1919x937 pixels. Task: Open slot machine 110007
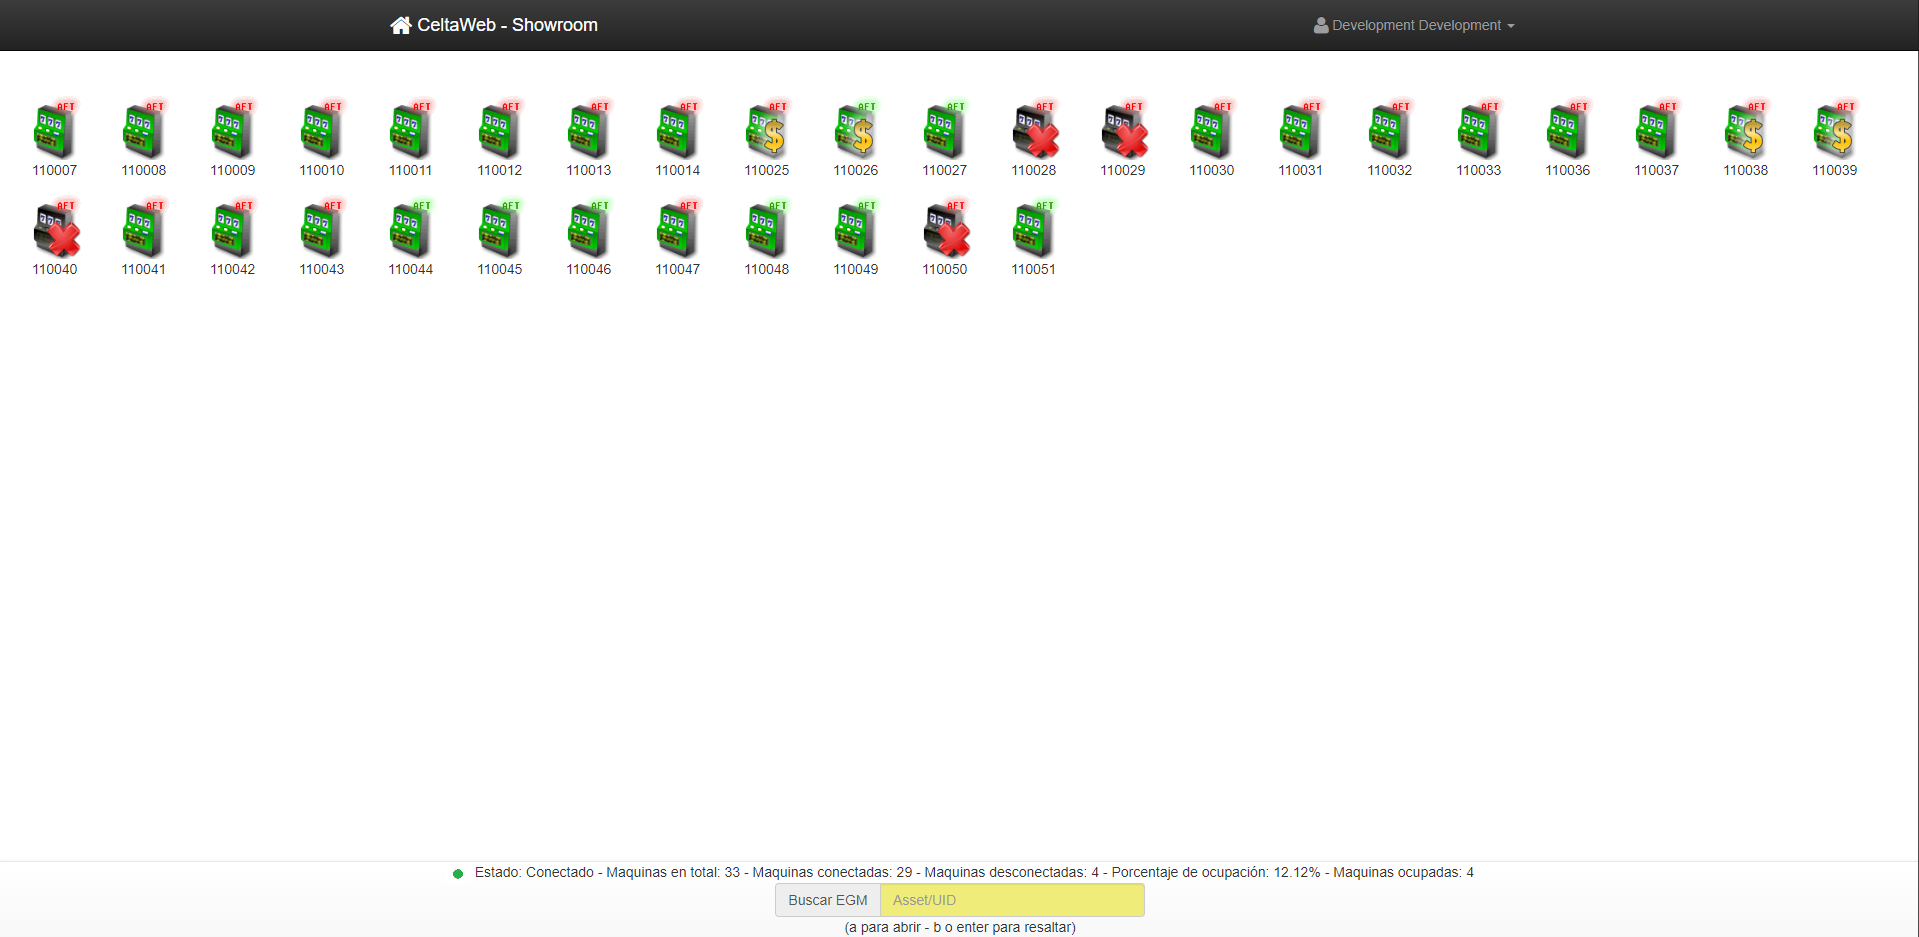(55, 131)
